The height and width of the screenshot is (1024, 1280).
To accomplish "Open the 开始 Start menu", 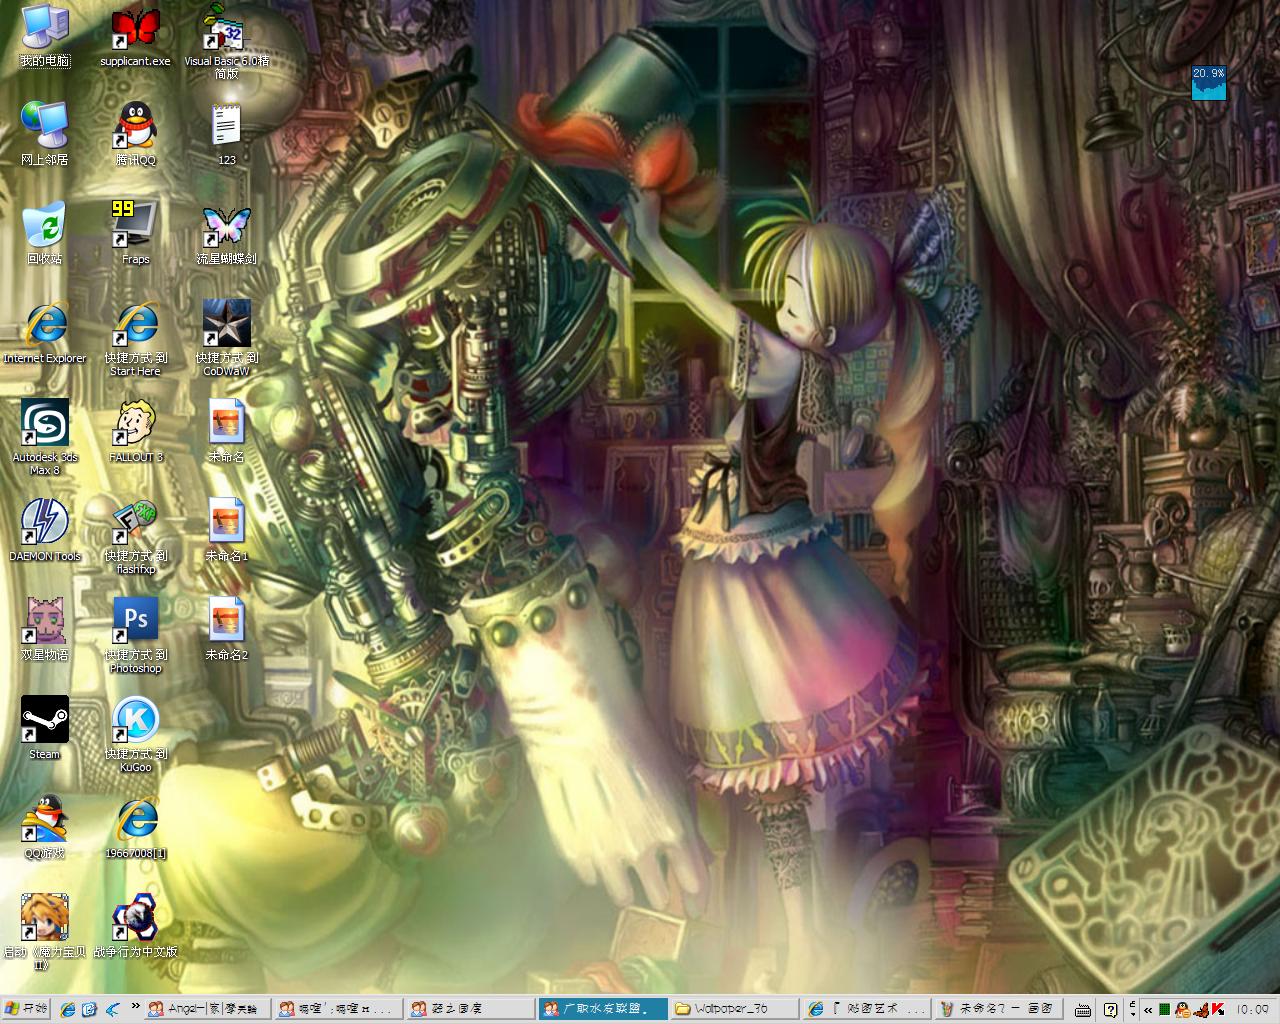I will point(26,1009).
